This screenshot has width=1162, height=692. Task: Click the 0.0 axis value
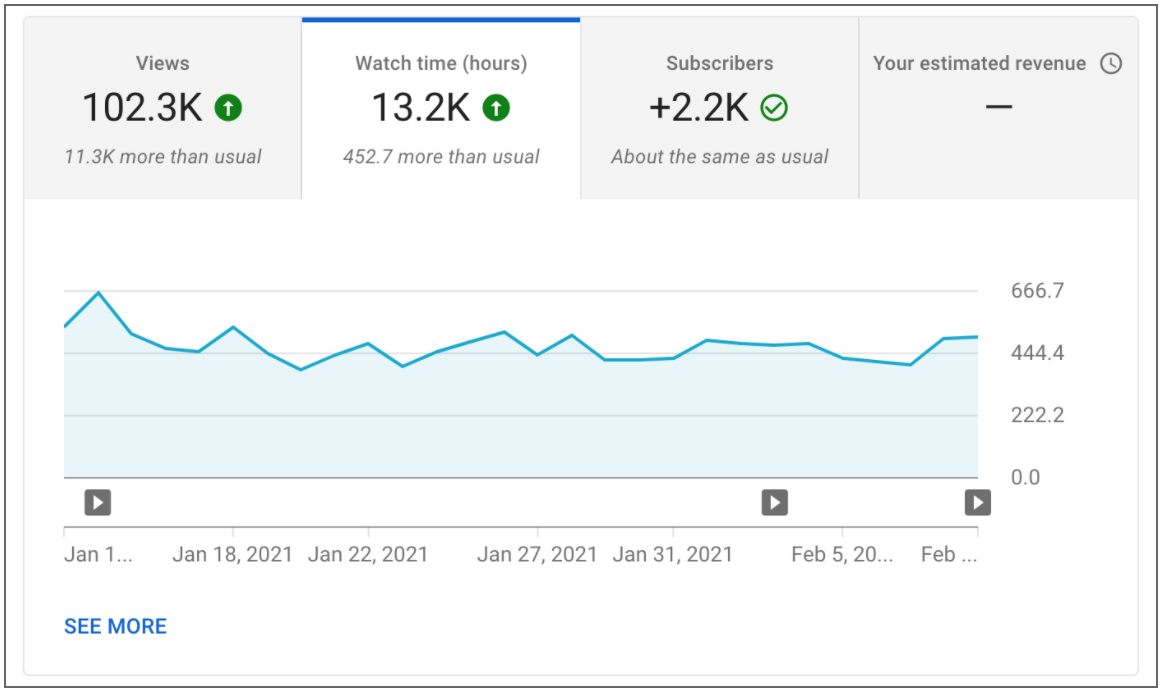(x=1025, y=477)
